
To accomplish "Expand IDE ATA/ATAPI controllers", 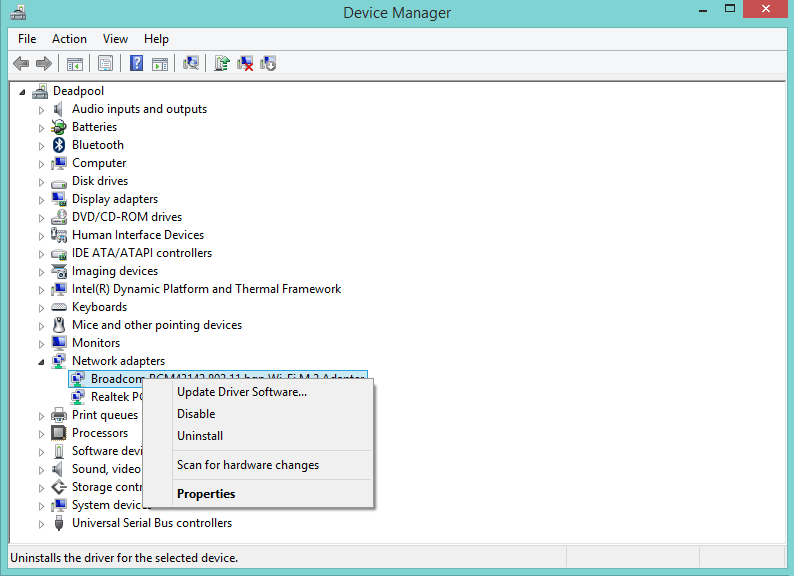I will coord(42,254).
